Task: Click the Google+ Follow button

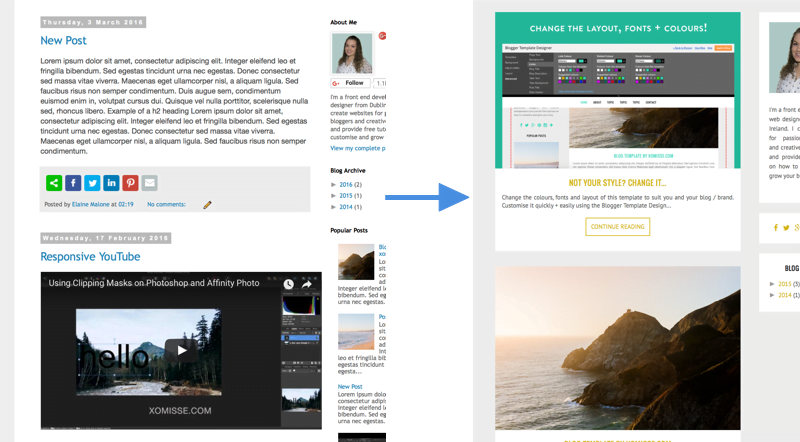Action: (350, 83)
